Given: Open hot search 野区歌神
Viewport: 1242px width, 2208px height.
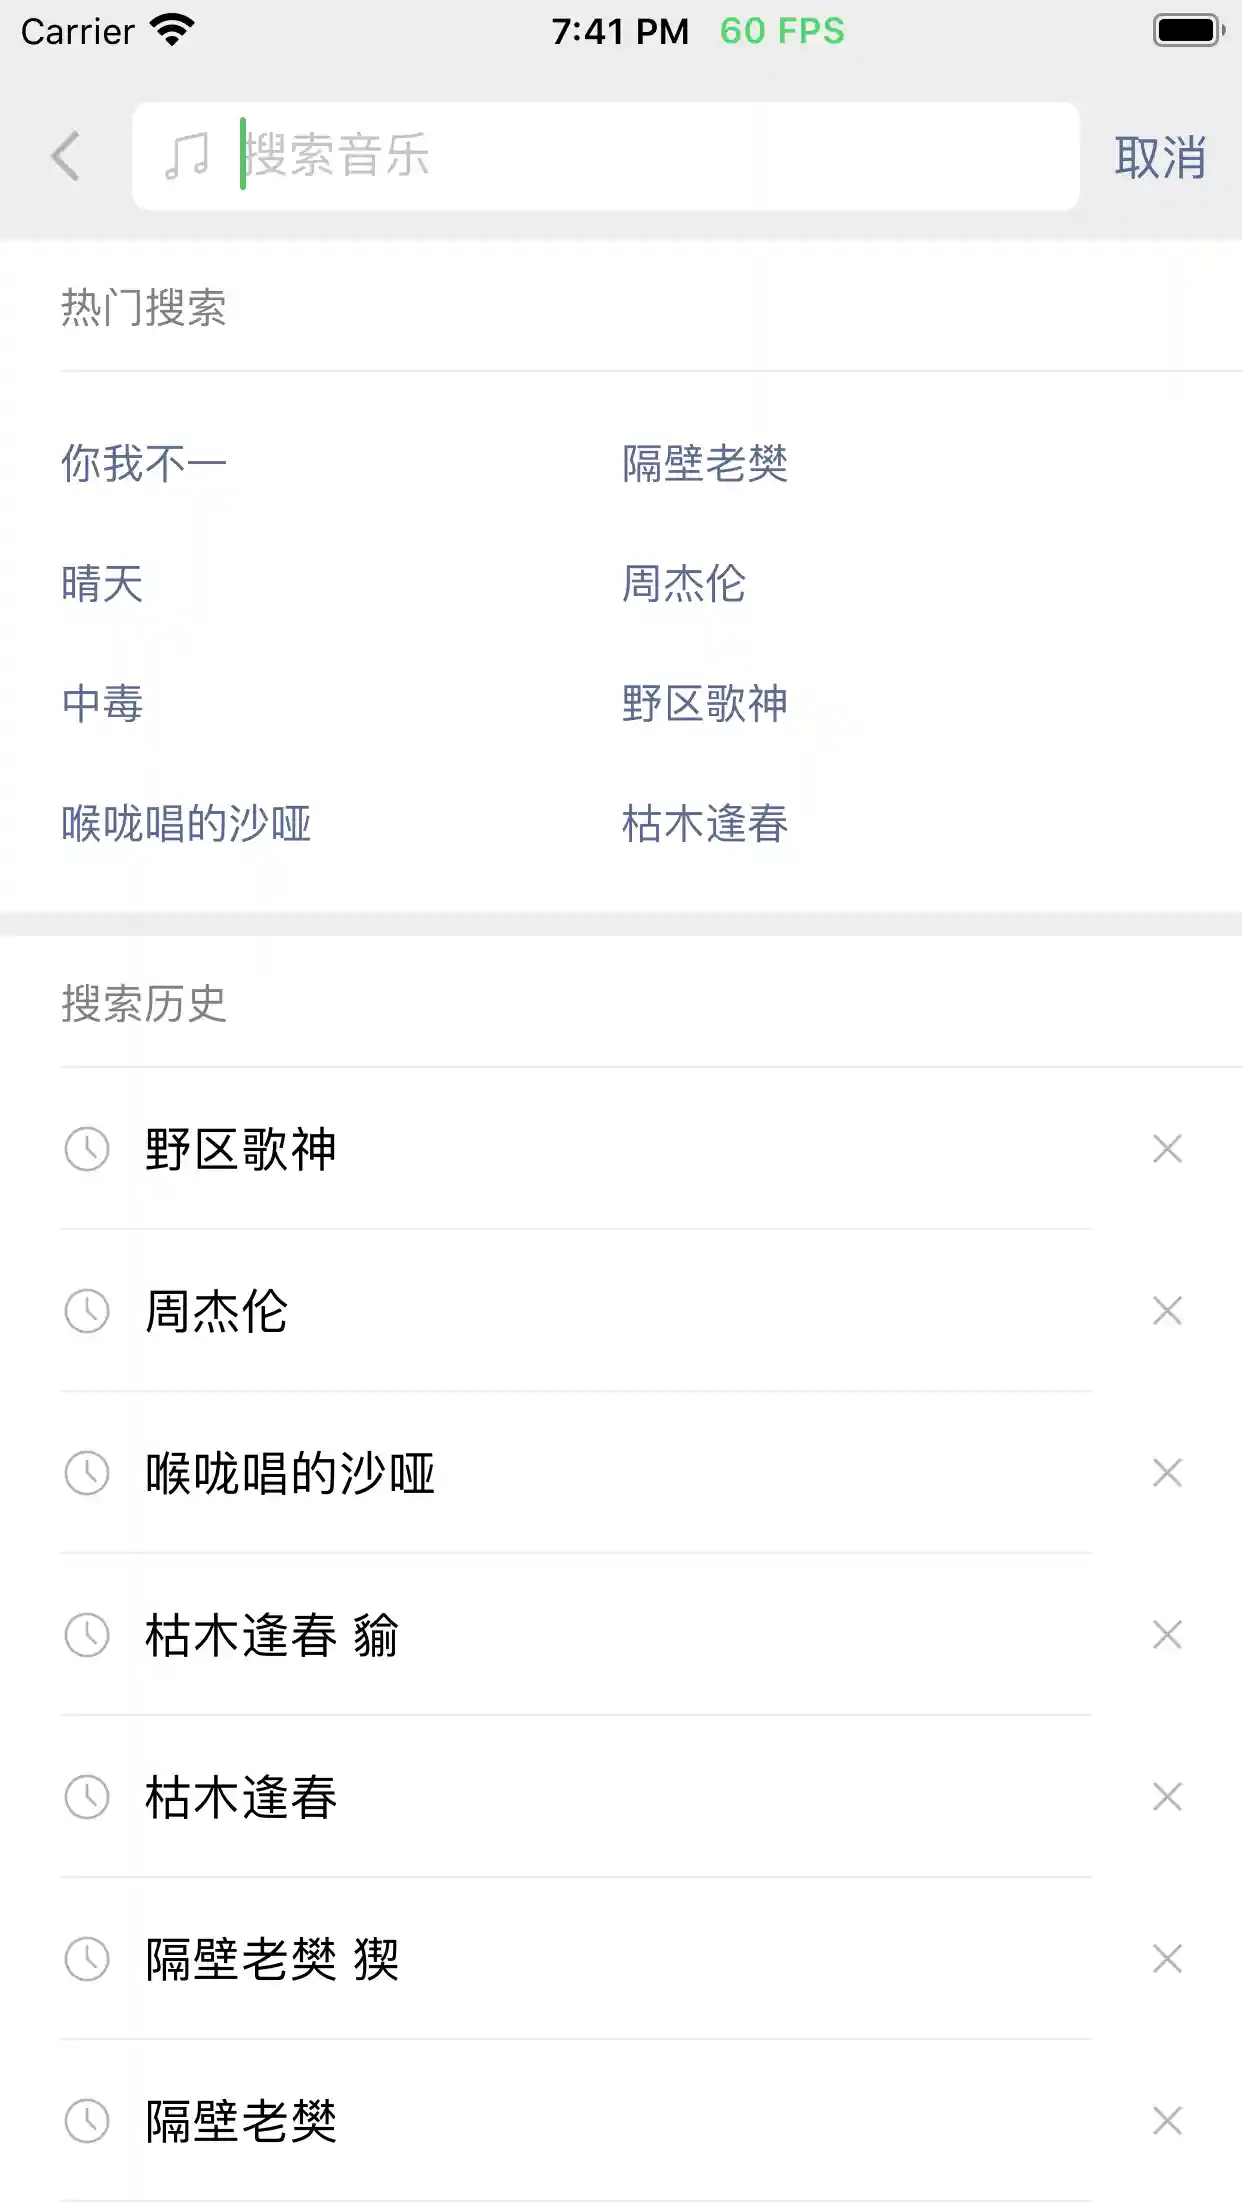Looking at the screenshot, I should pos(705,704).
